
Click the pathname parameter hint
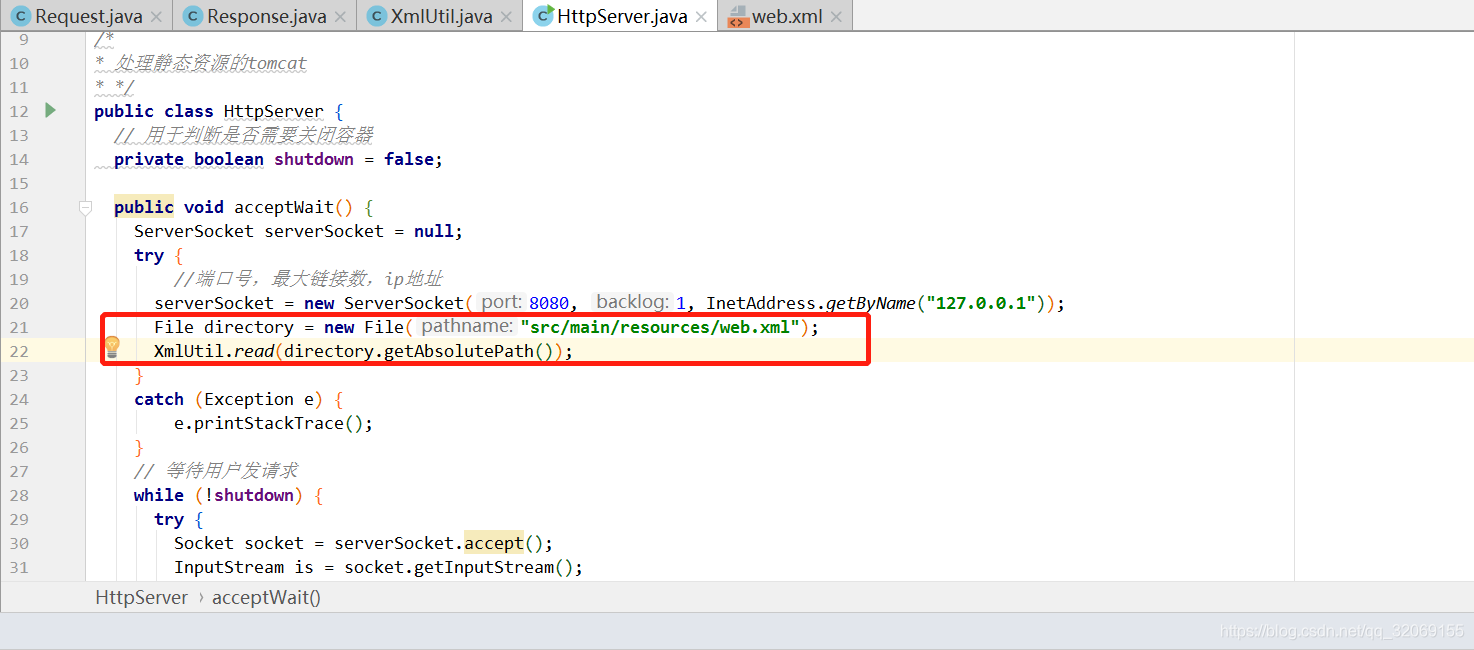click(466, 327)
